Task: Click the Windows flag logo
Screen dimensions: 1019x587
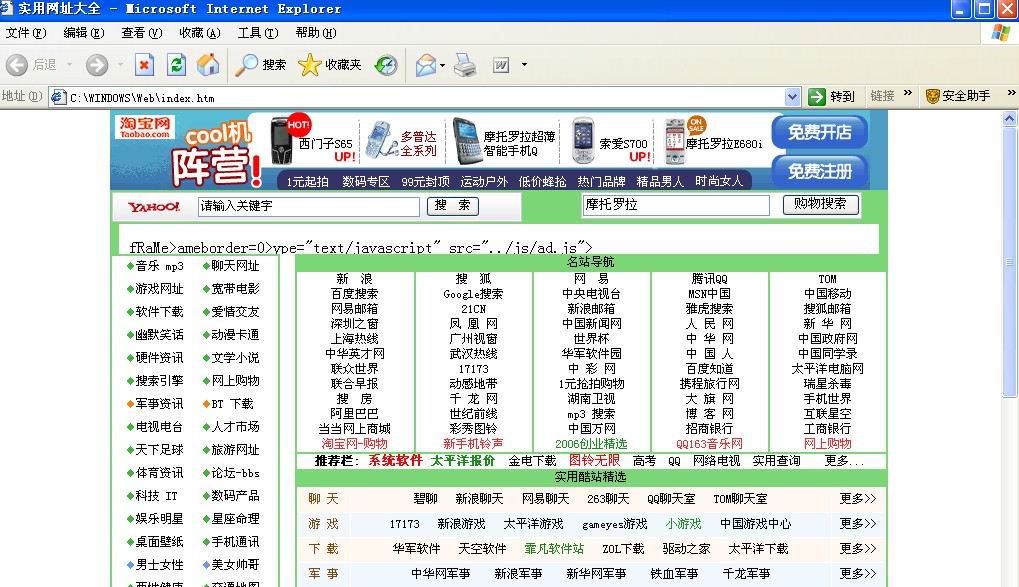Action: [x=1001, y=33]
